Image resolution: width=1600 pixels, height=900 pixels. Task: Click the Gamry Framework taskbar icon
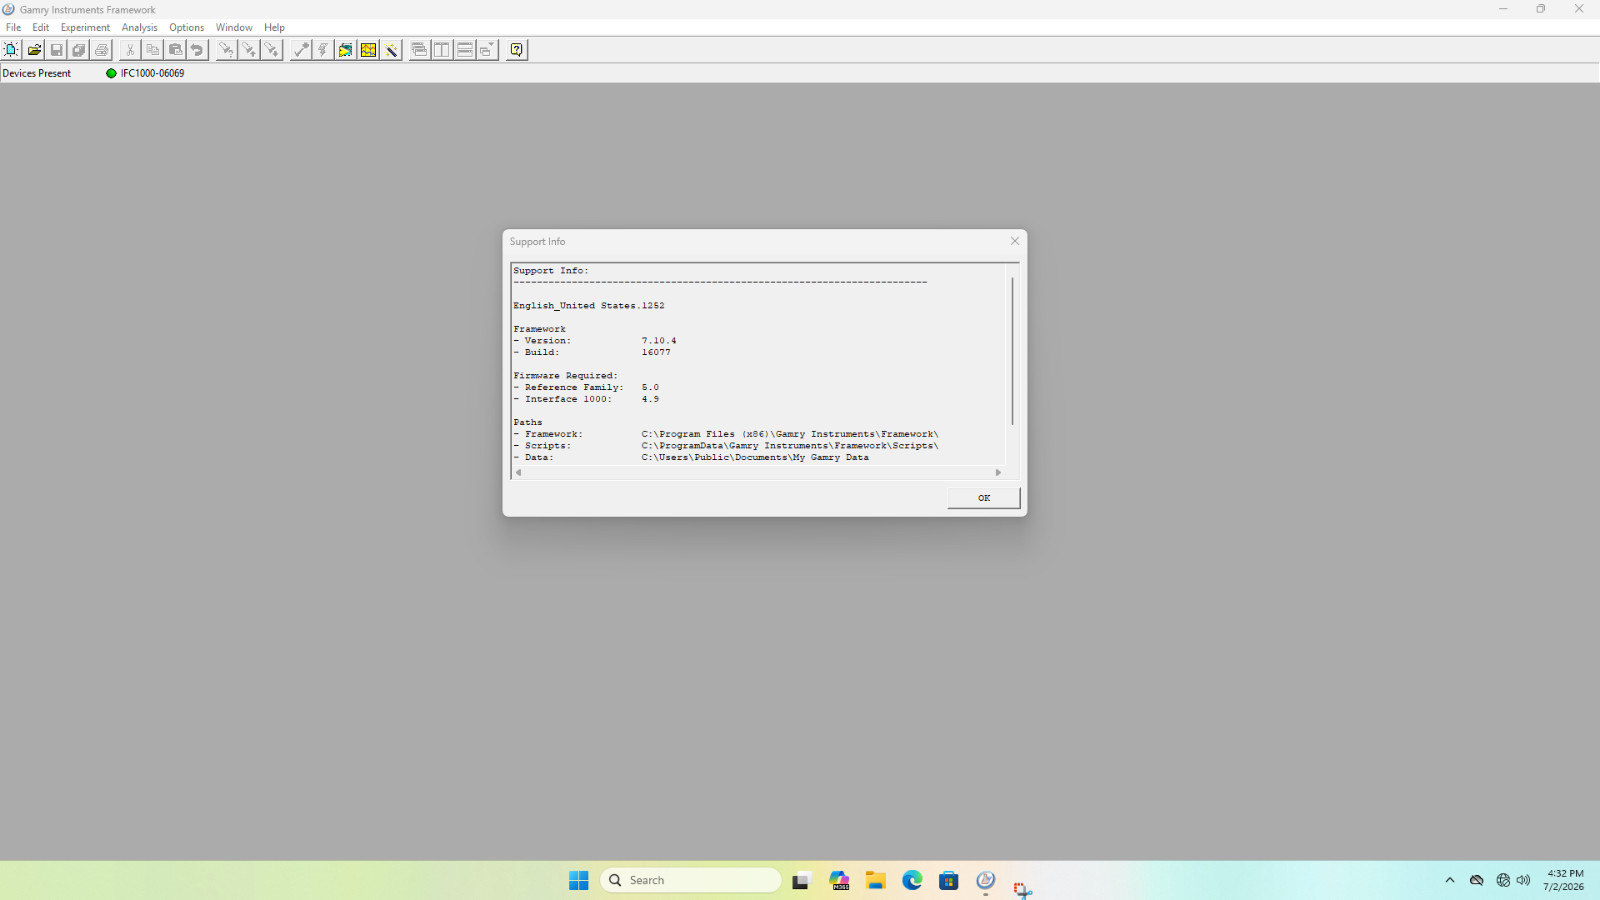click(x=986, y=880)
